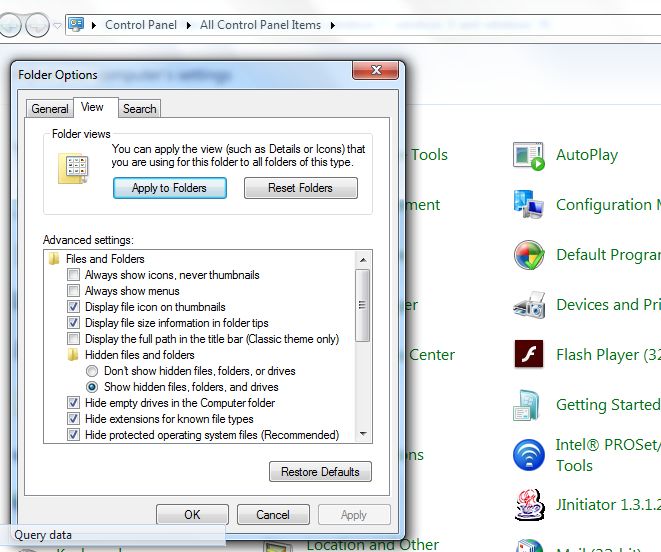Open the Default Programs icon

click(529, 255)
